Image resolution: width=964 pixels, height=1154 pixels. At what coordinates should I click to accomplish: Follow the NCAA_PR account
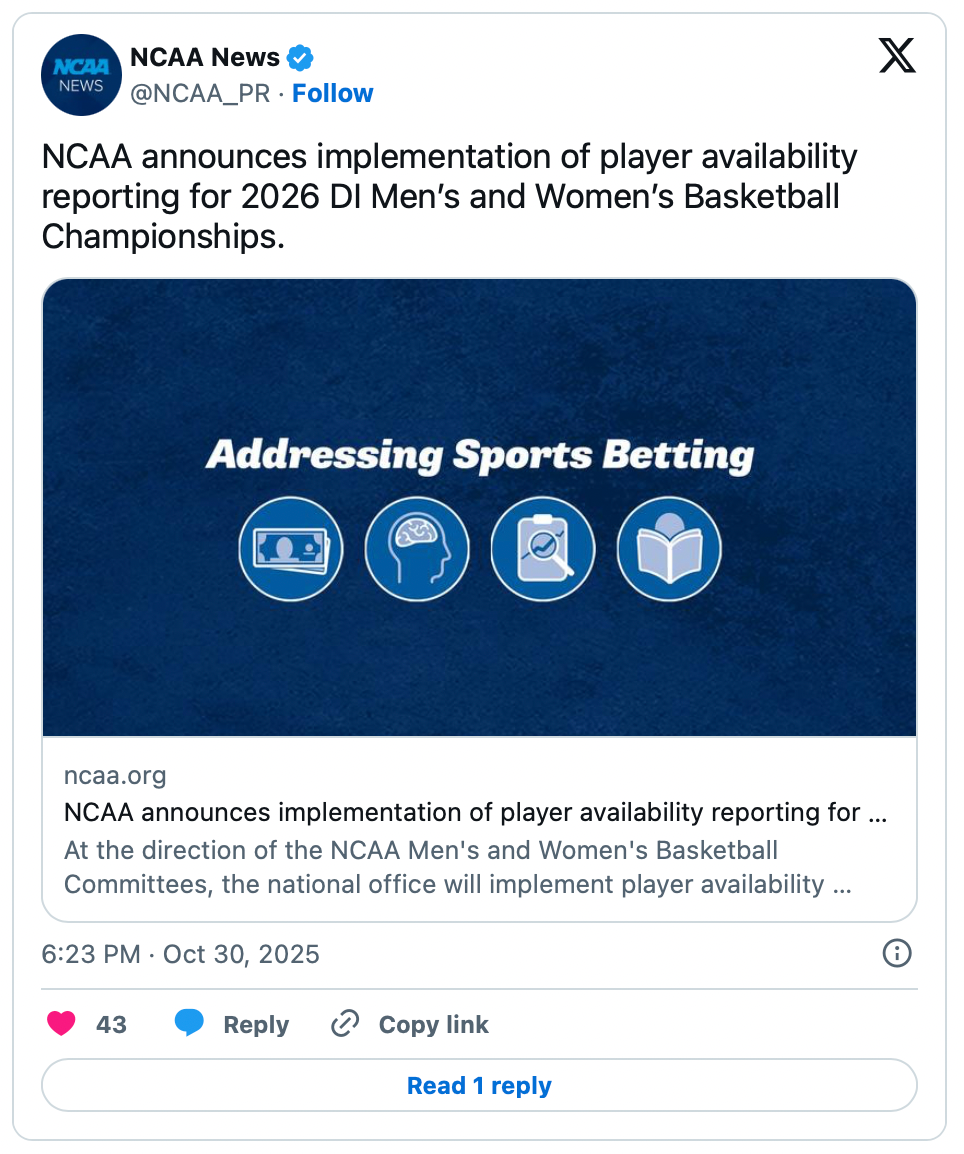tap(332, 93)
